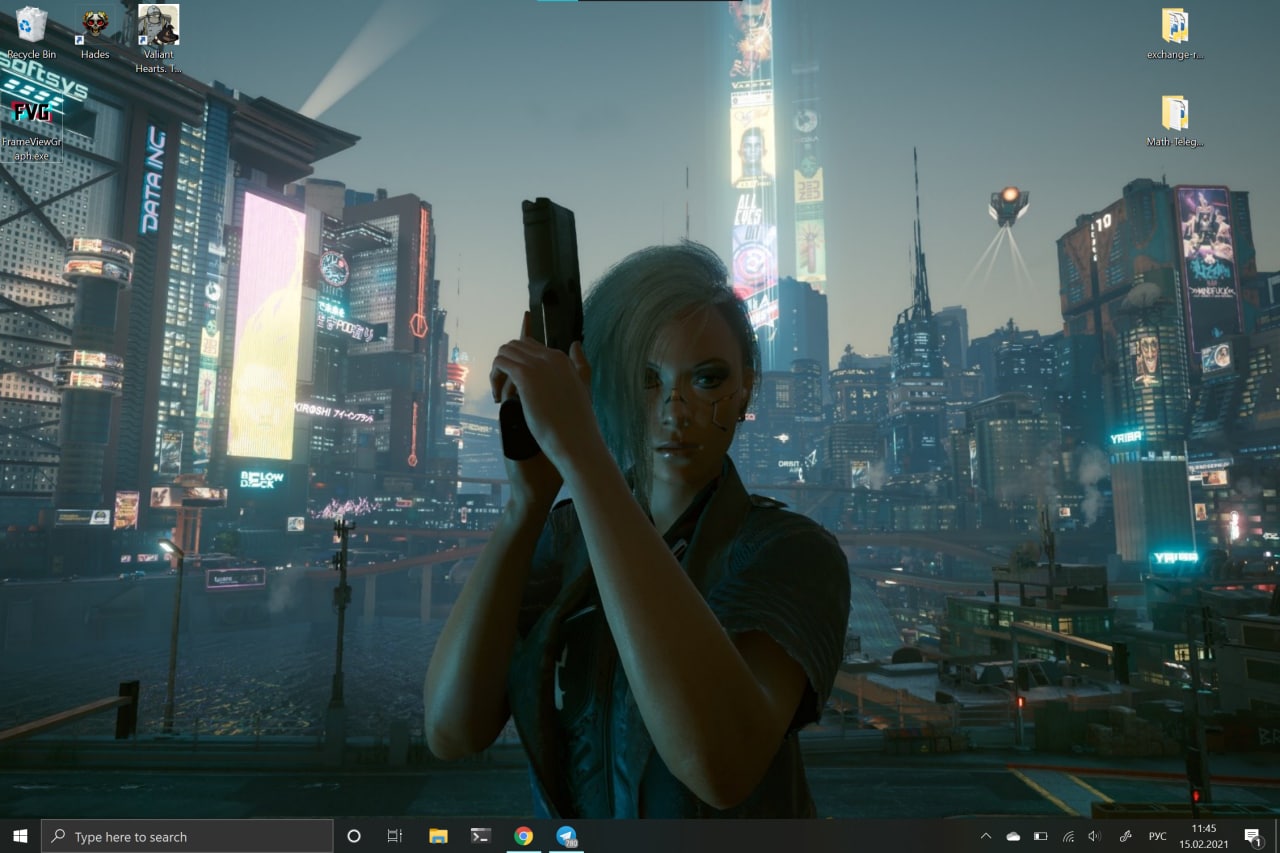Screen dimensions: 1280x853
Task: Open OneDrive cloud tray icon
Action: click(x=1013, y=836)
